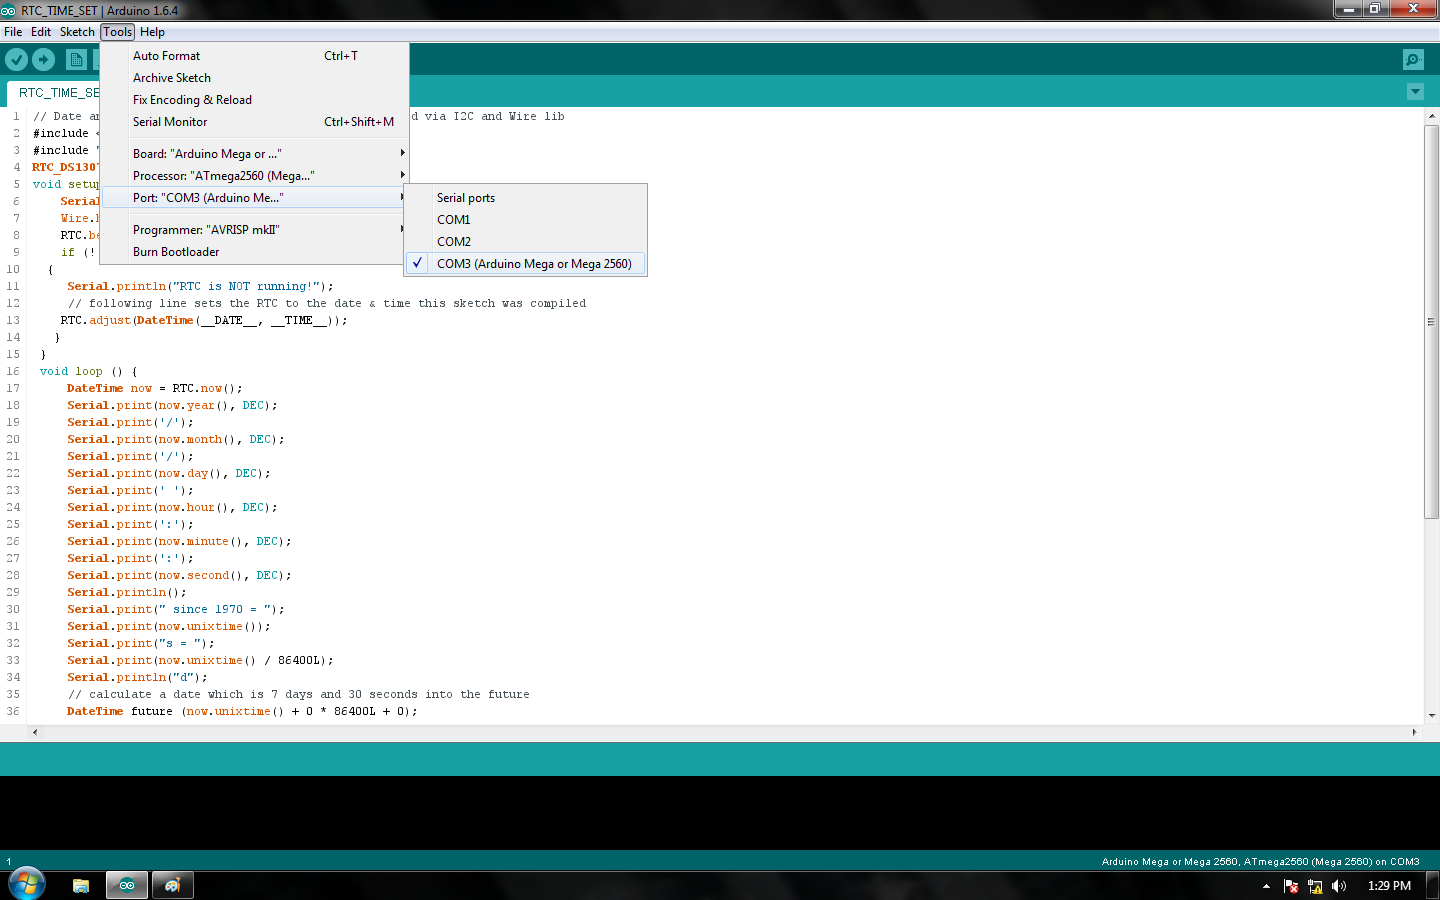Click the RTC_TIME_SET | Arduino 1.6.4 title text
This screenshot has height=900, width=1440.
click(99, 10)
